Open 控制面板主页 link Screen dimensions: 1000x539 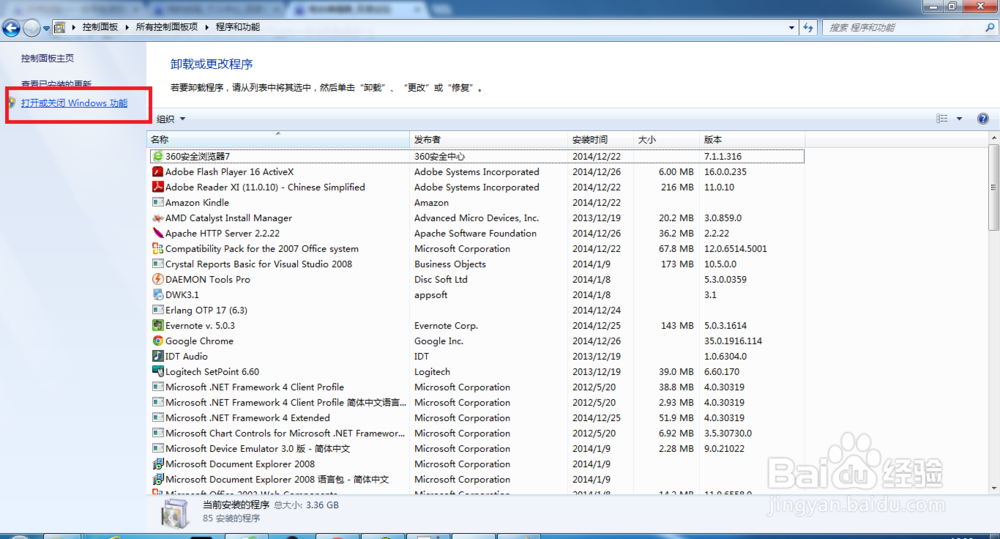point(47,58)
